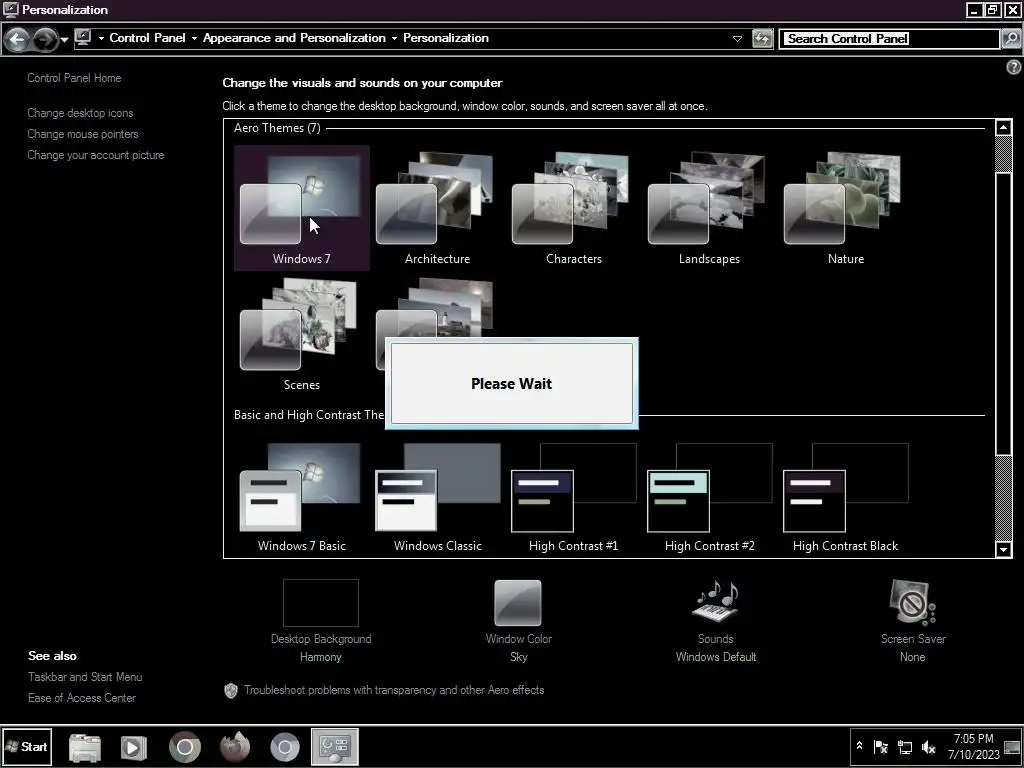Click the Forward navigation arrow

click(x=44, y=39)
